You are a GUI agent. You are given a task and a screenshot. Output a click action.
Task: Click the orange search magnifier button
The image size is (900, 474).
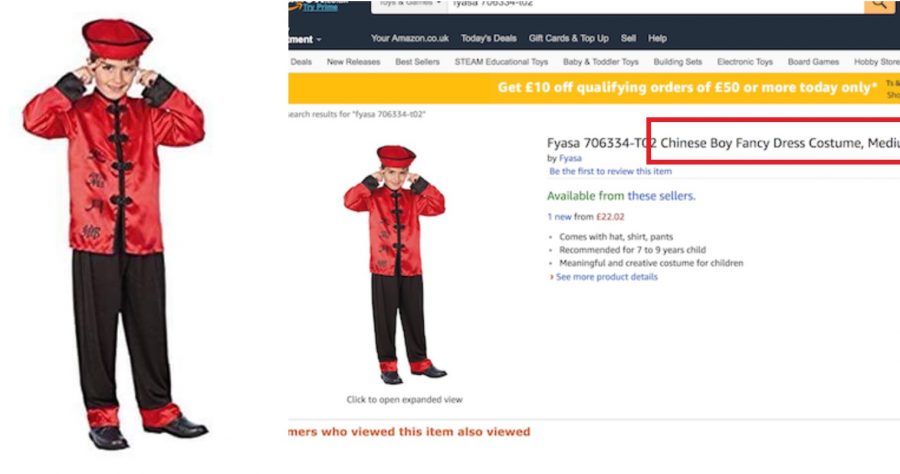click(879, 5)
